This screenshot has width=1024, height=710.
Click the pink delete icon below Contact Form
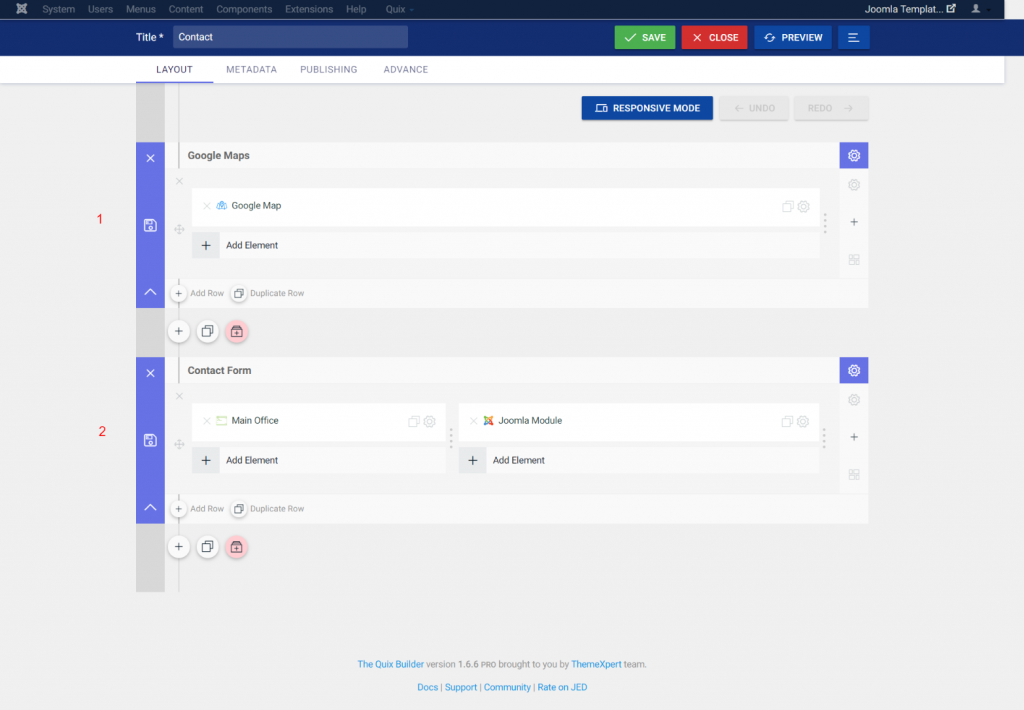click(236, 547)
